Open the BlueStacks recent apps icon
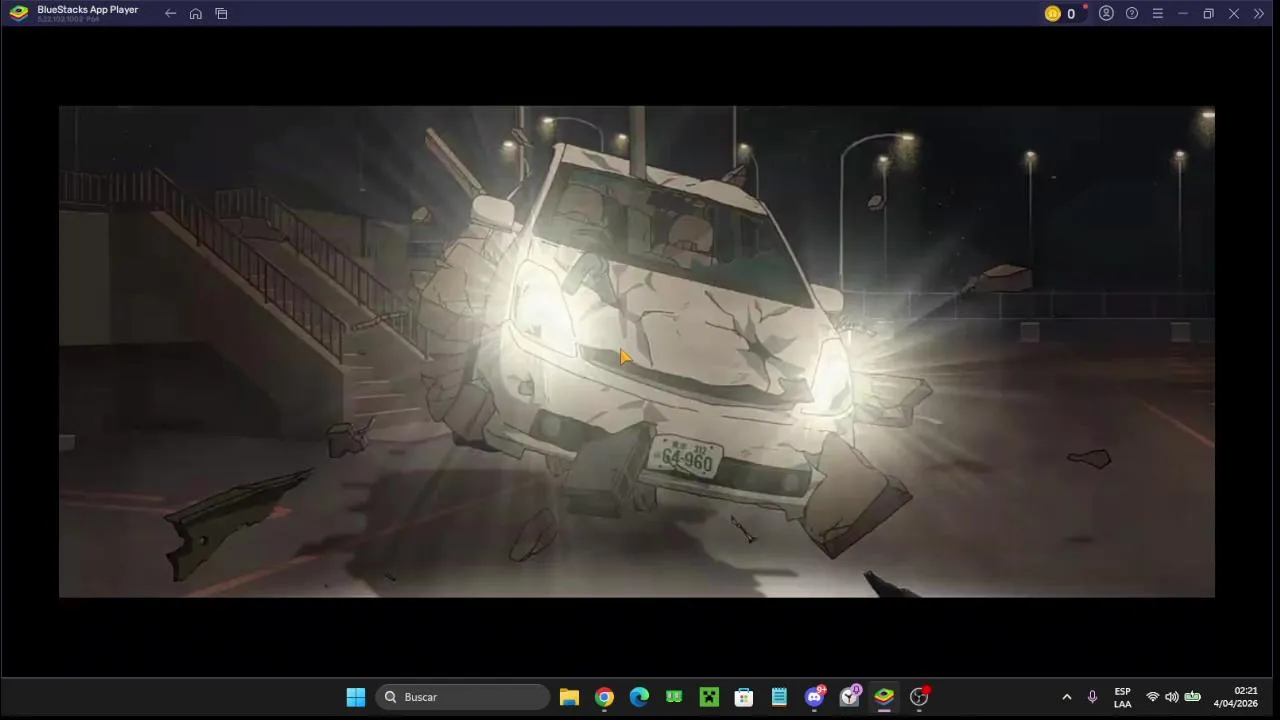This screenshot has height=720, width=1280. click(222, 14)
